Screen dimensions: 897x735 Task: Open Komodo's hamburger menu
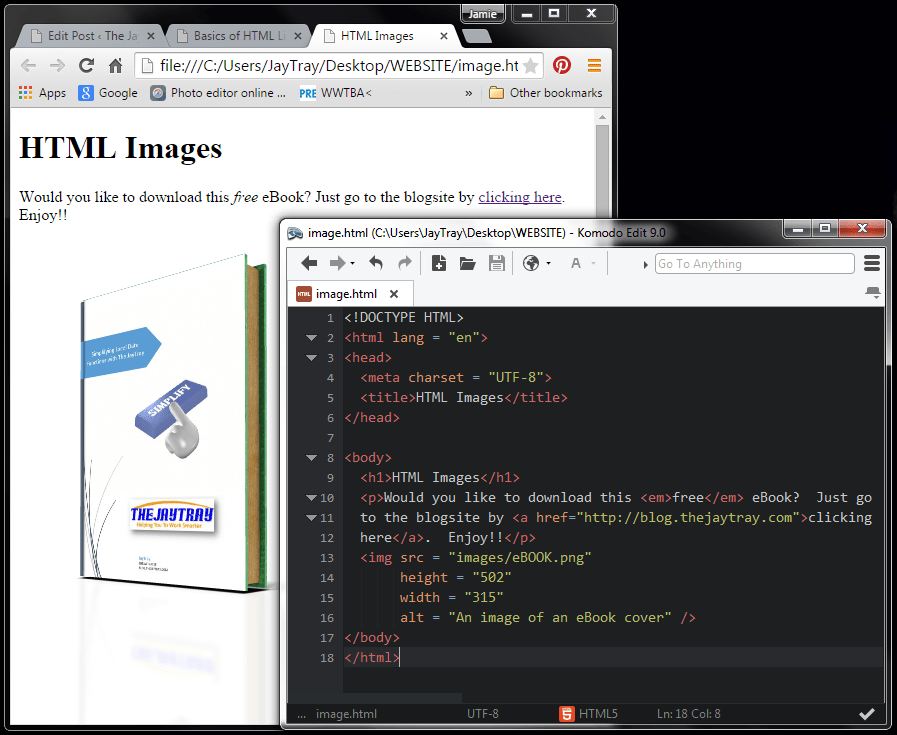point(871,264)
